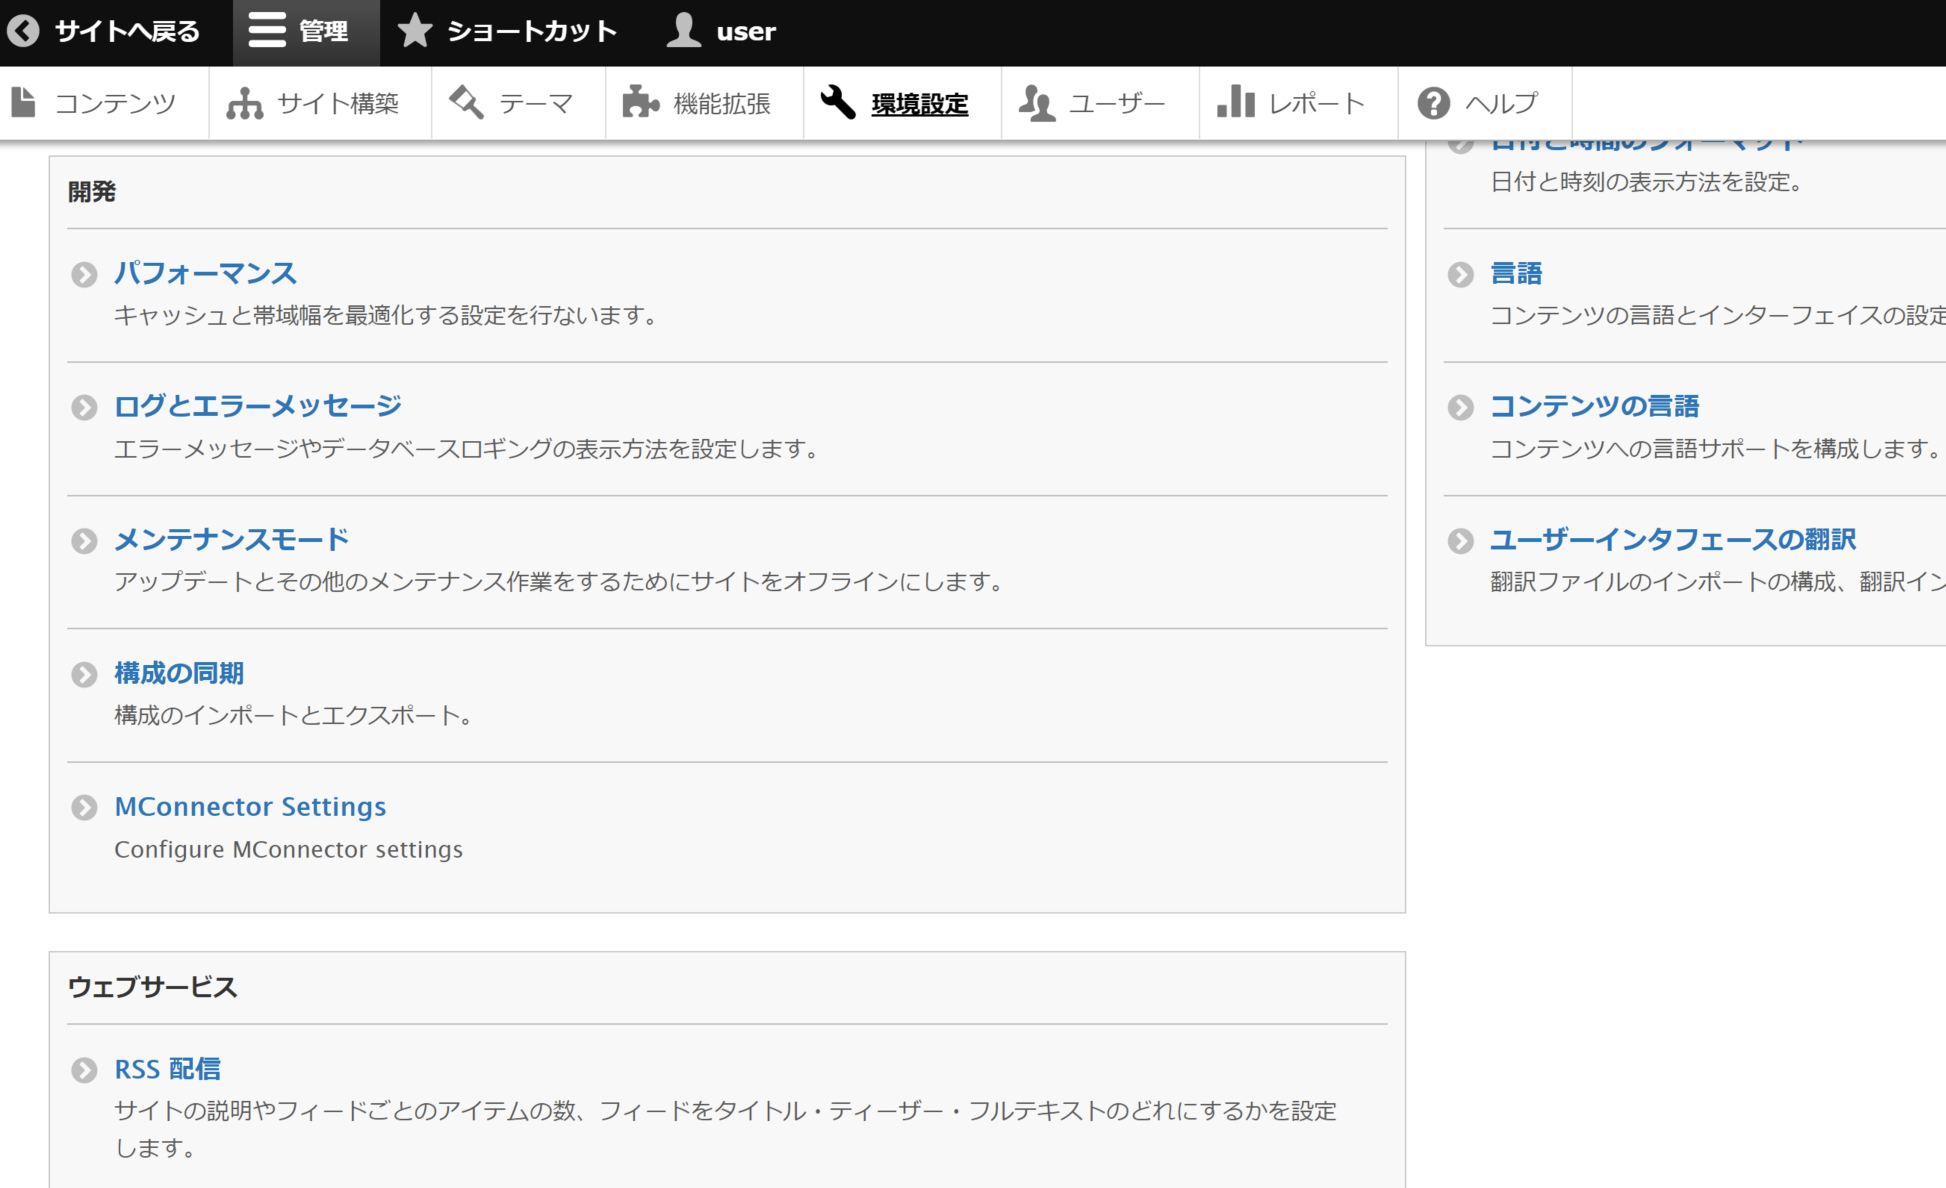Click description キャッシュと帯域幅を最適化する設定を行ないます。
Image resolution: width=1946 pixels, height=1188 pixels.
[387, 315]
